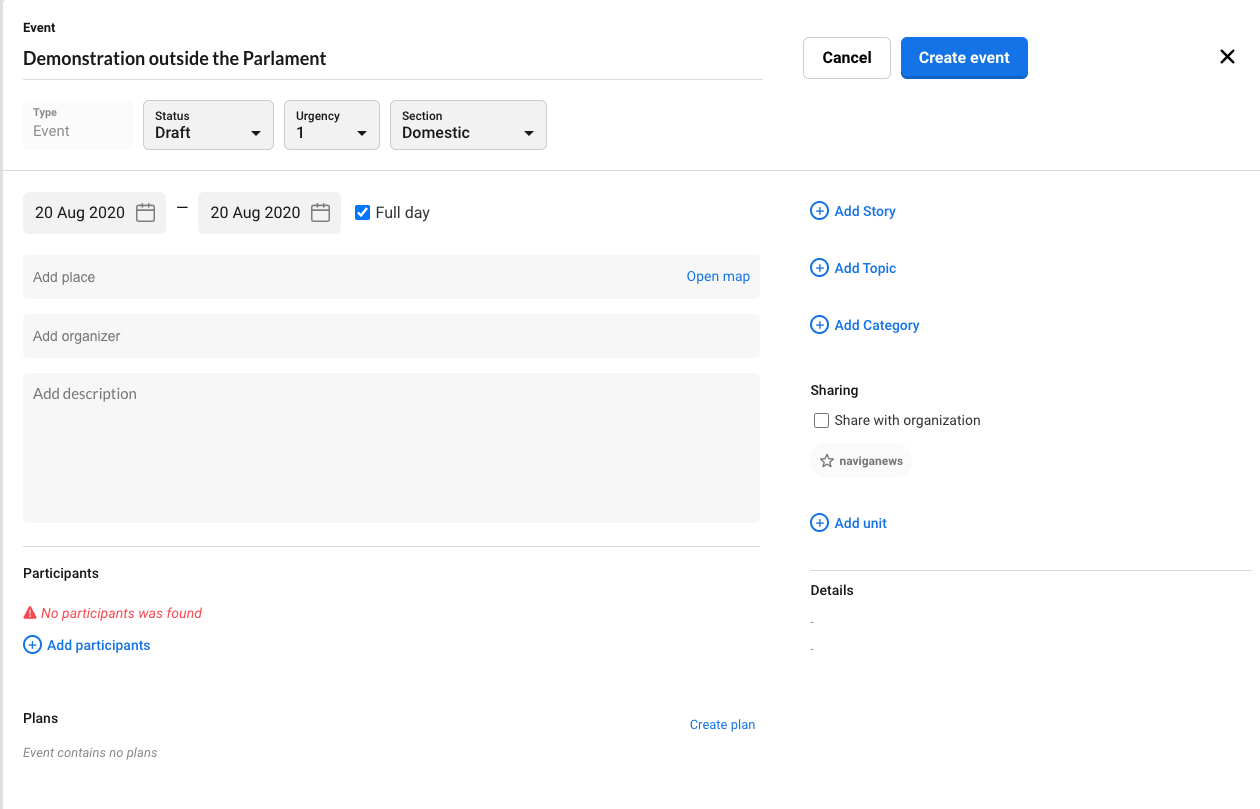Click the plus icon beside Add Story
Viewport: 1260px width, 809px height.
pos(819,211)
